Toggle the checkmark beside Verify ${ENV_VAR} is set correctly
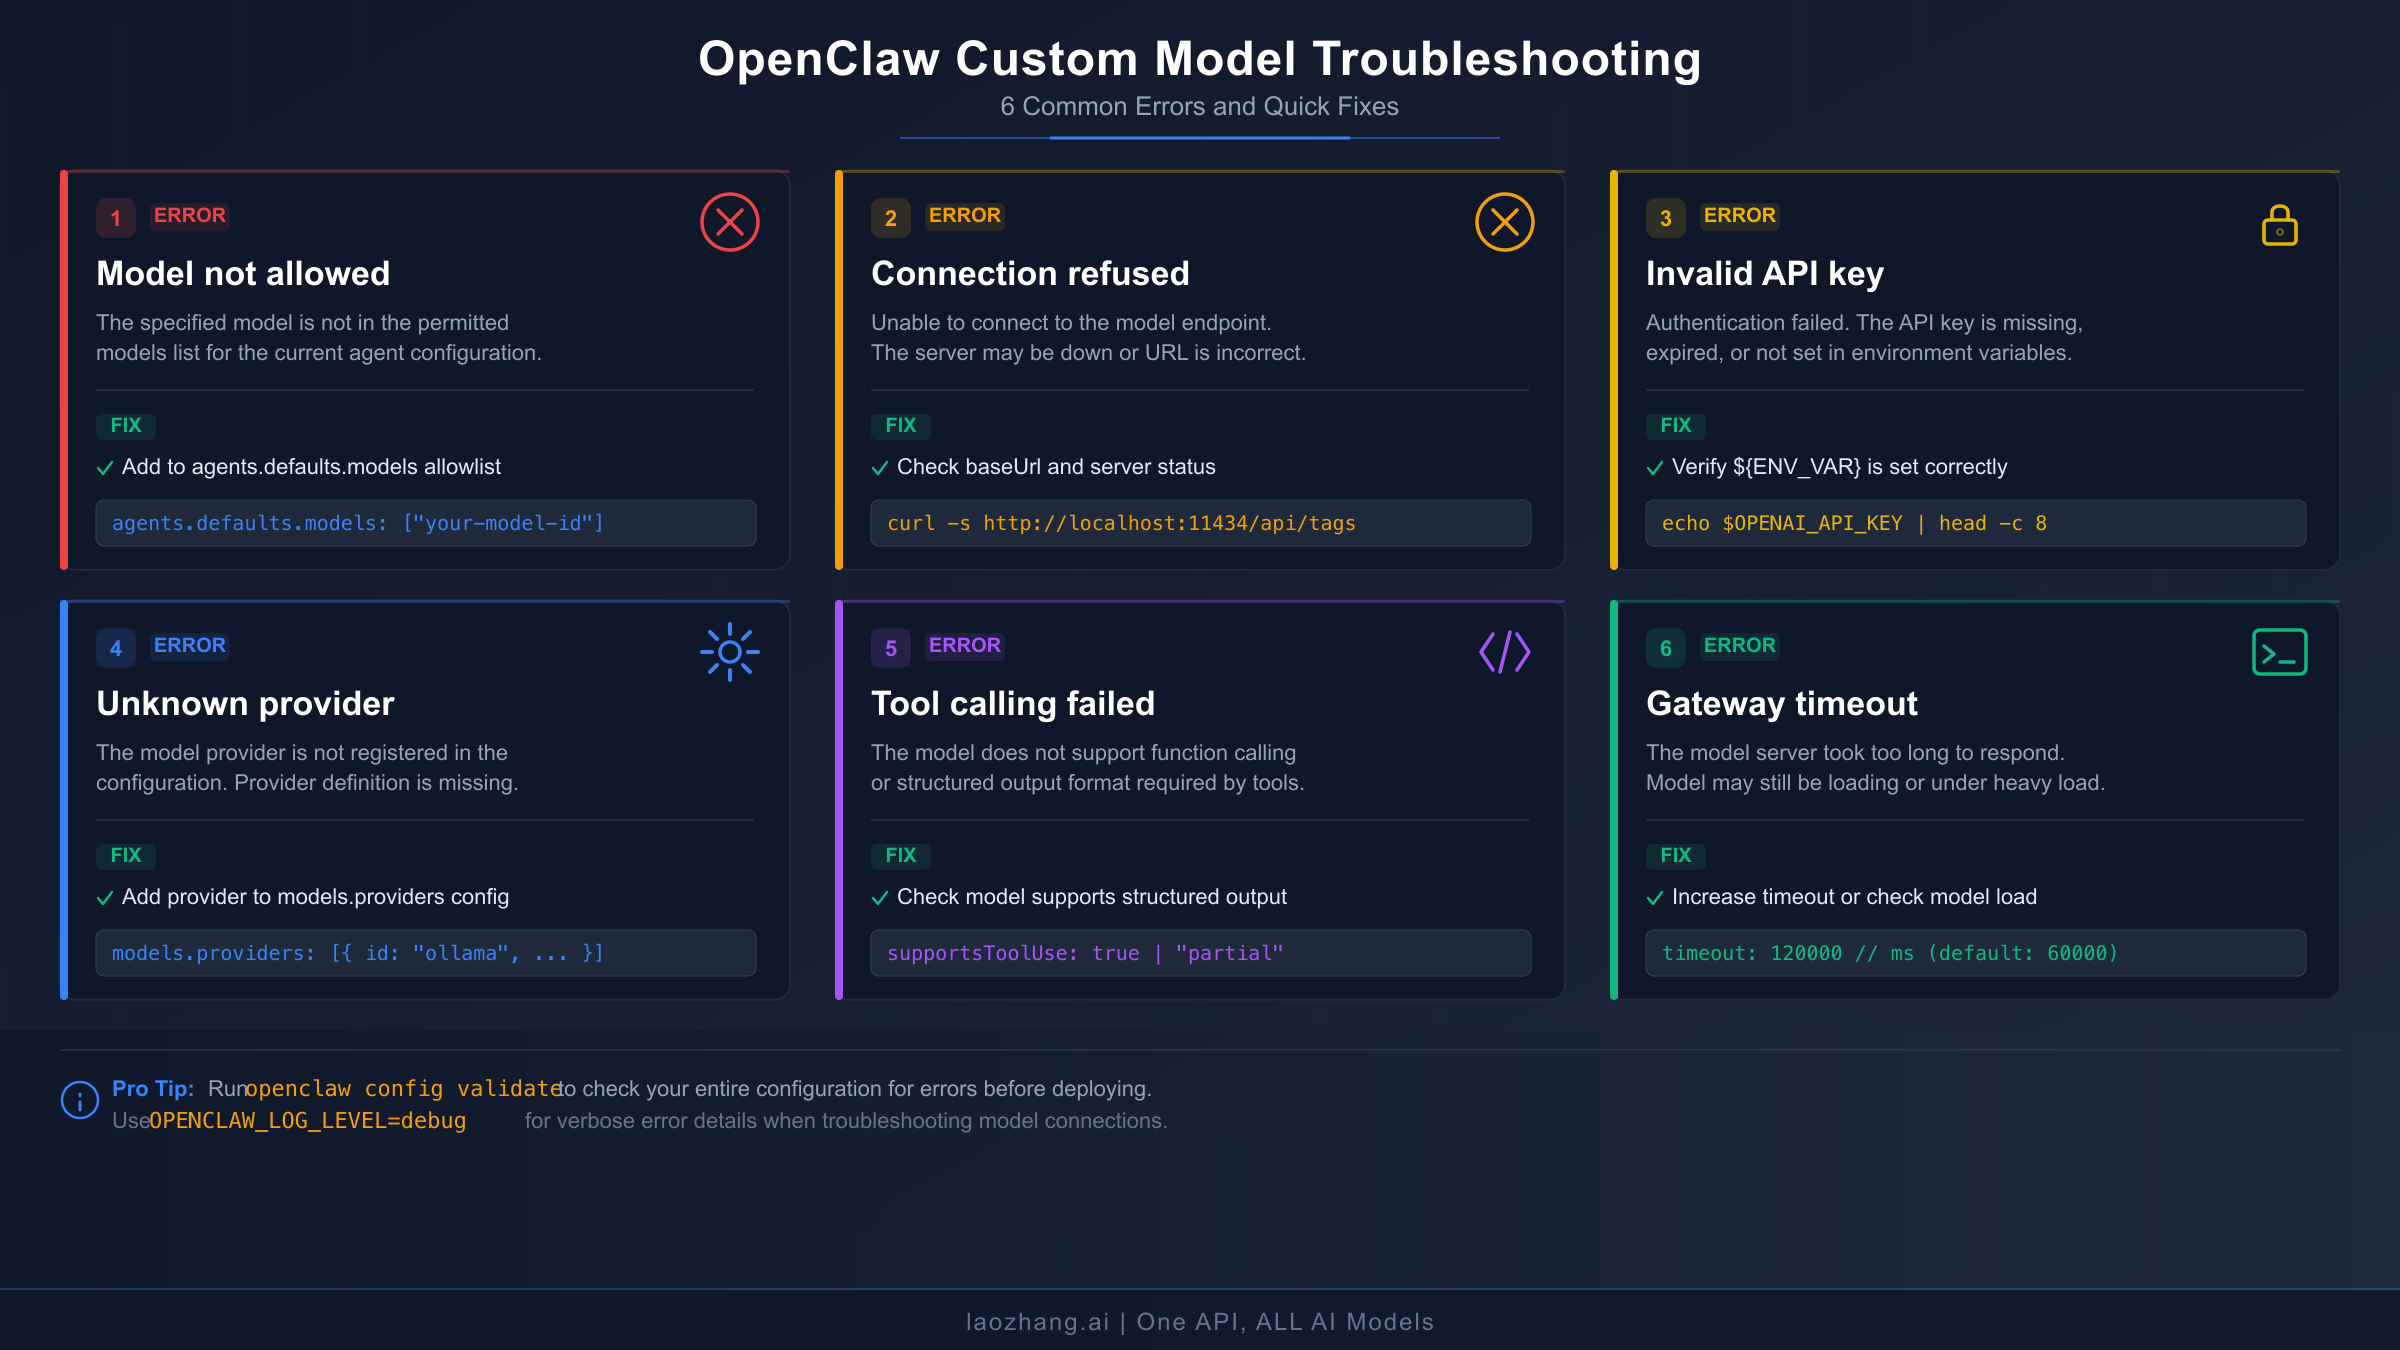This screenshot has height=1350, width=2400. click(x=1656, y=467)
